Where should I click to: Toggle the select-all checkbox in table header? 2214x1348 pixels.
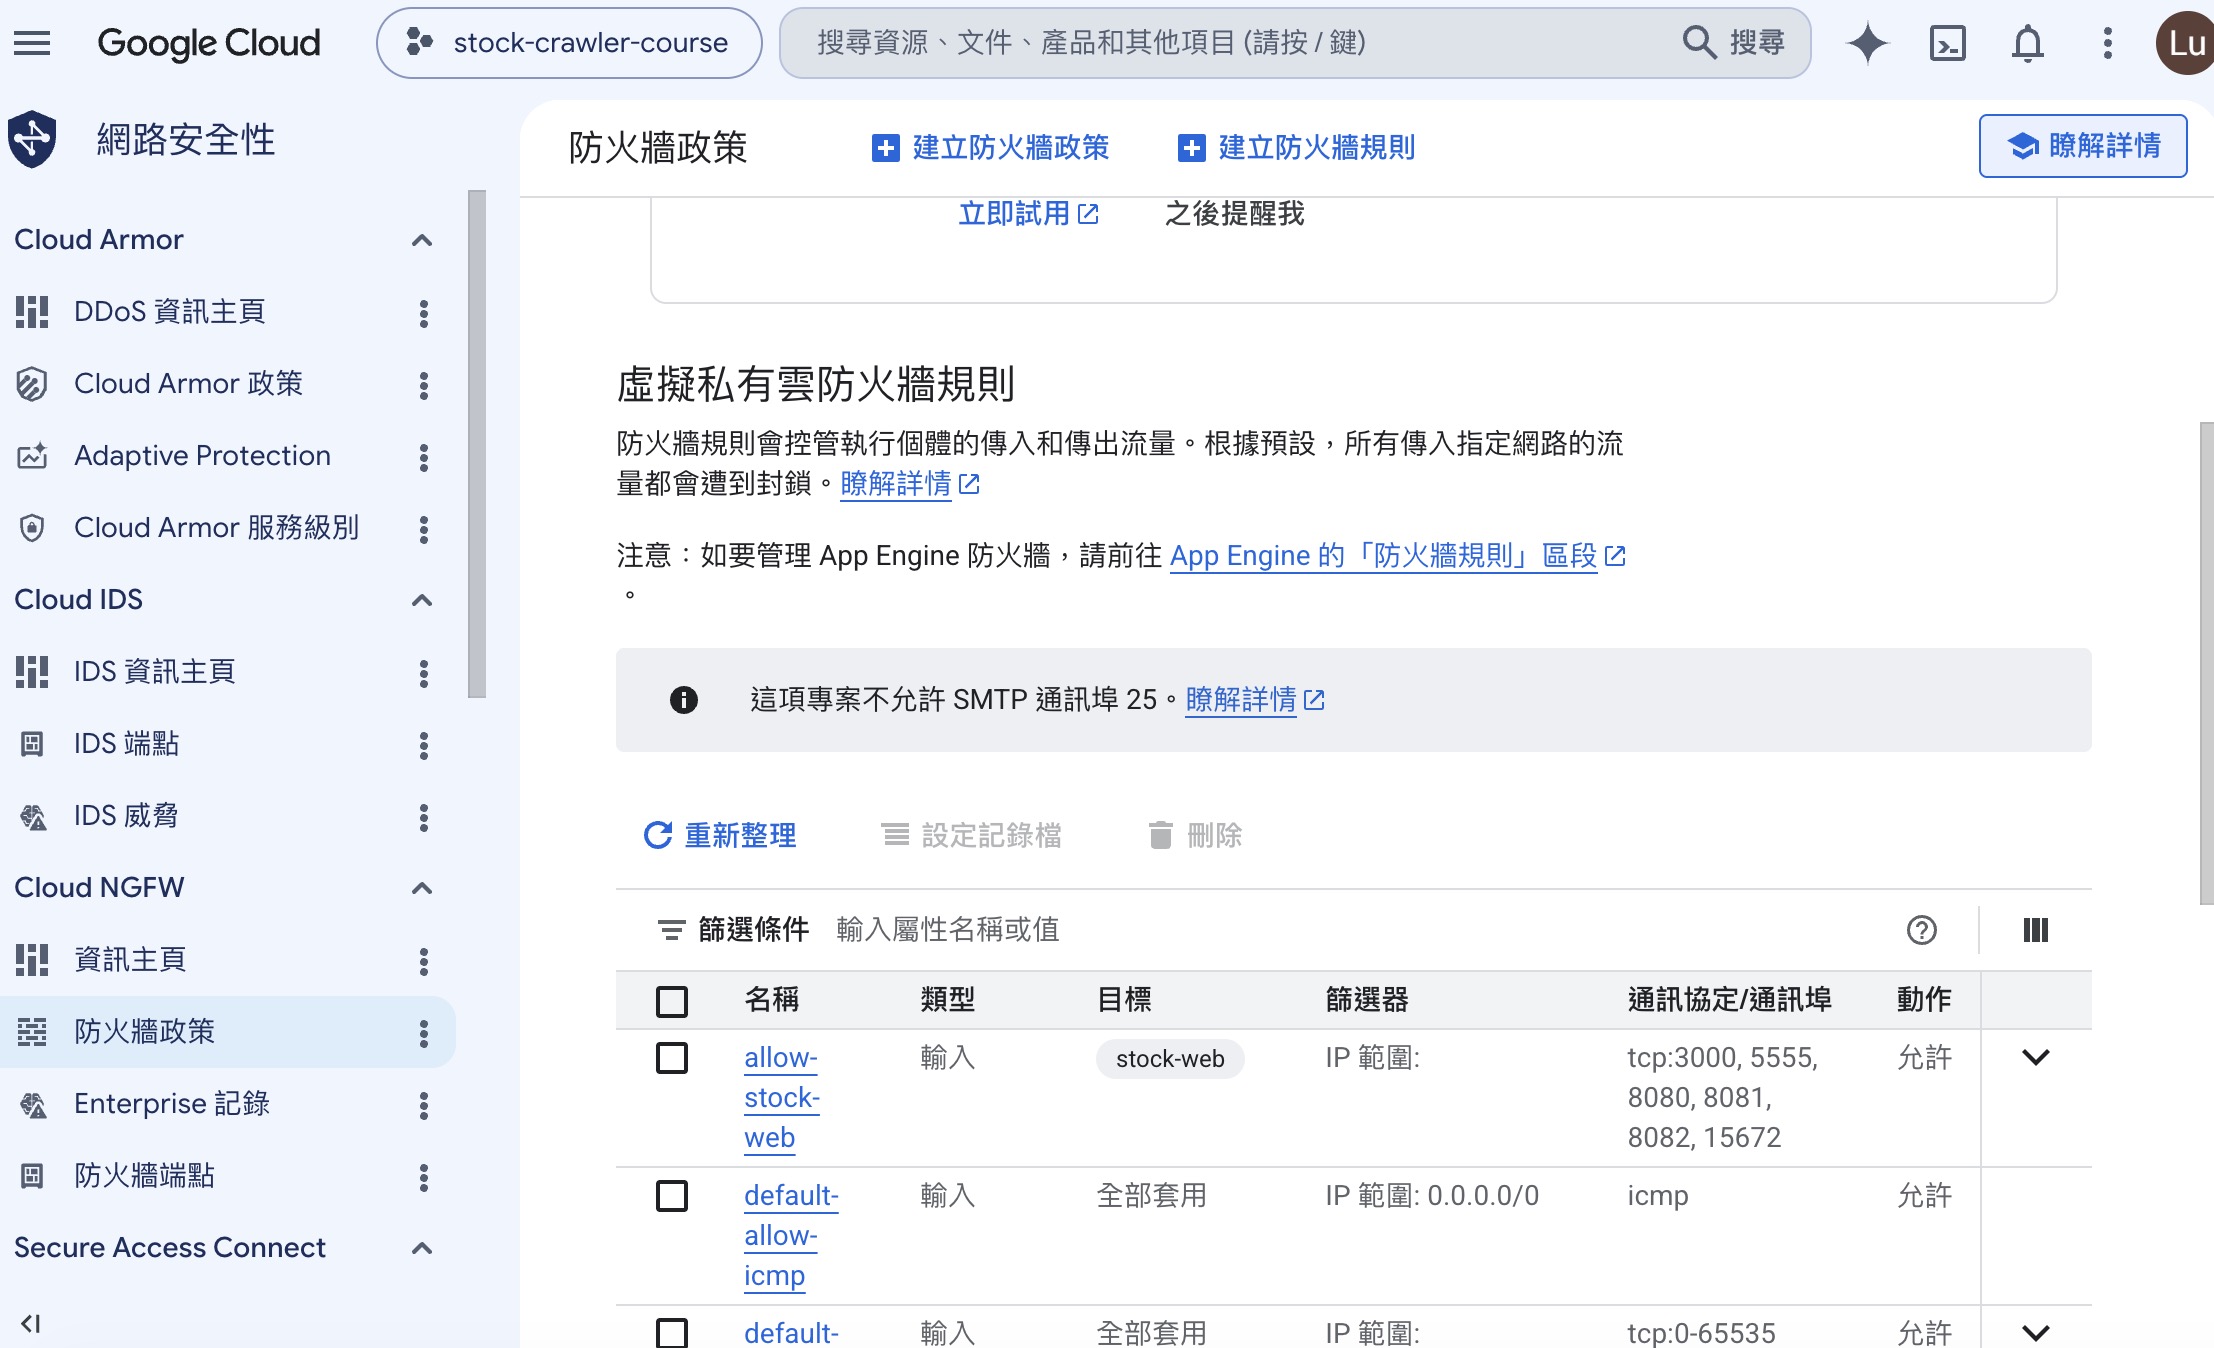point(672,1001)
